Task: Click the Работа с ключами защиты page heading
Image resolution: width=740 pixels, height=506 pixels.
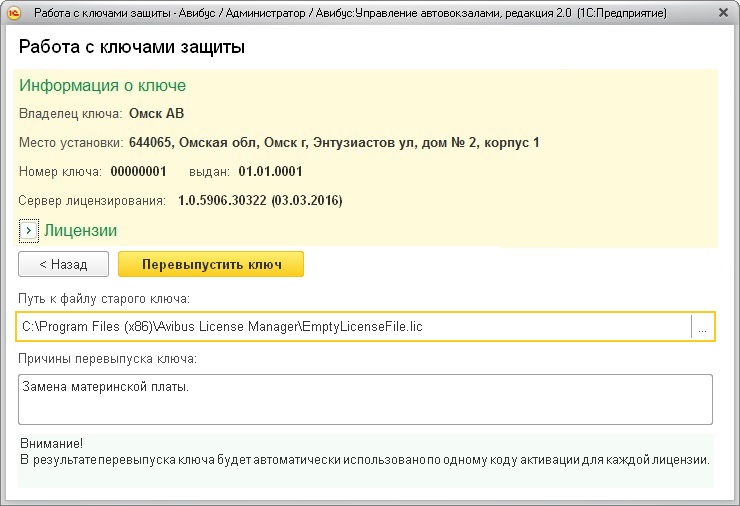Action: 132,47
